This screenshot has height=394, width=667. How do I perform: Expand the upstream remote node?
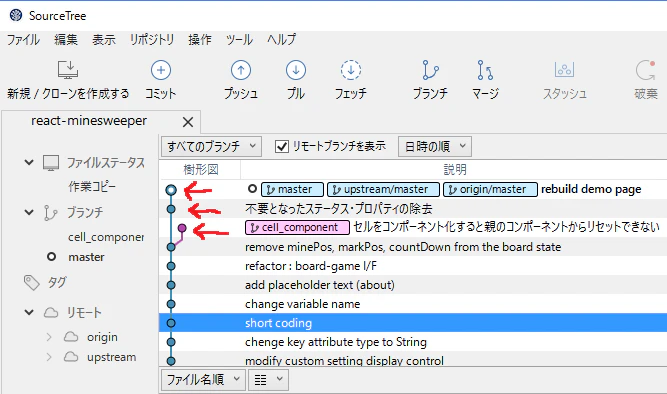(x=49, y=357)
